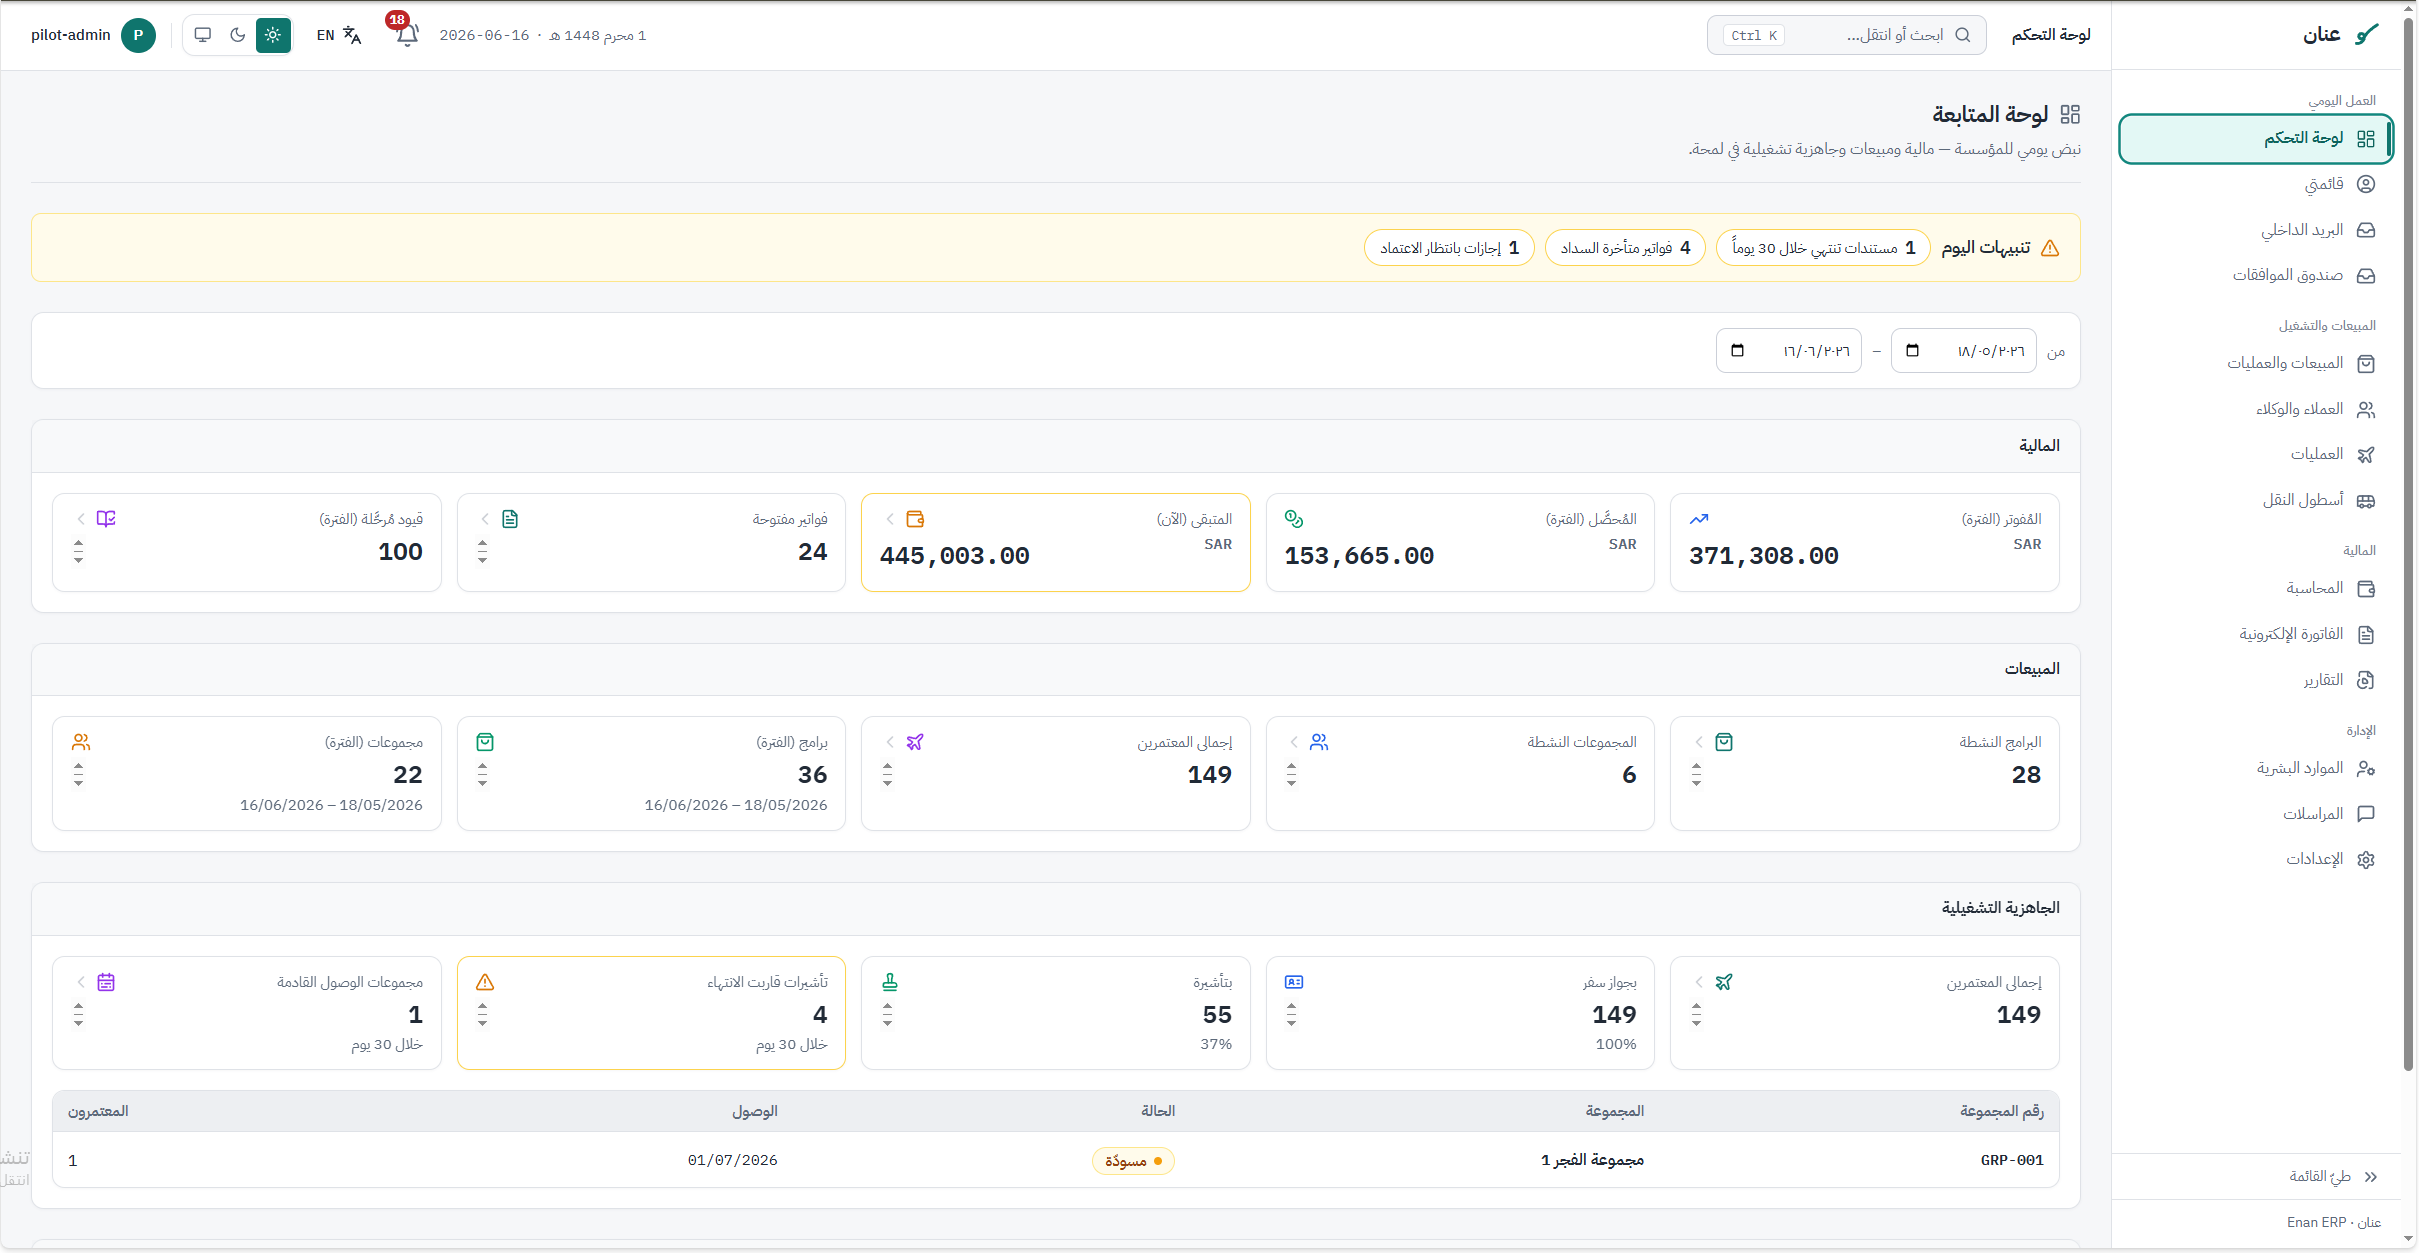This screenshot has height=1253, width=2419.
Task: Click the trend arrow icon on المُفوتَر card
Action: pos(1699,519)
